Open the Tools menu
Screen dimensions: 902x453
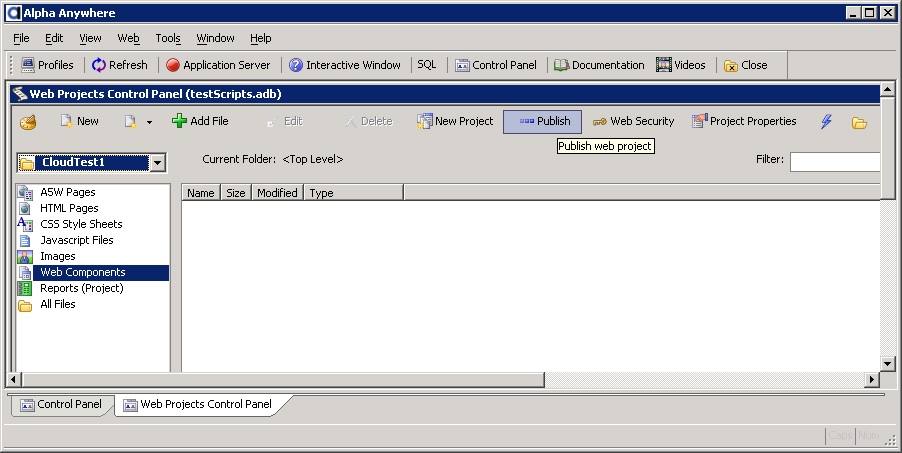click(x=168, y=39)
